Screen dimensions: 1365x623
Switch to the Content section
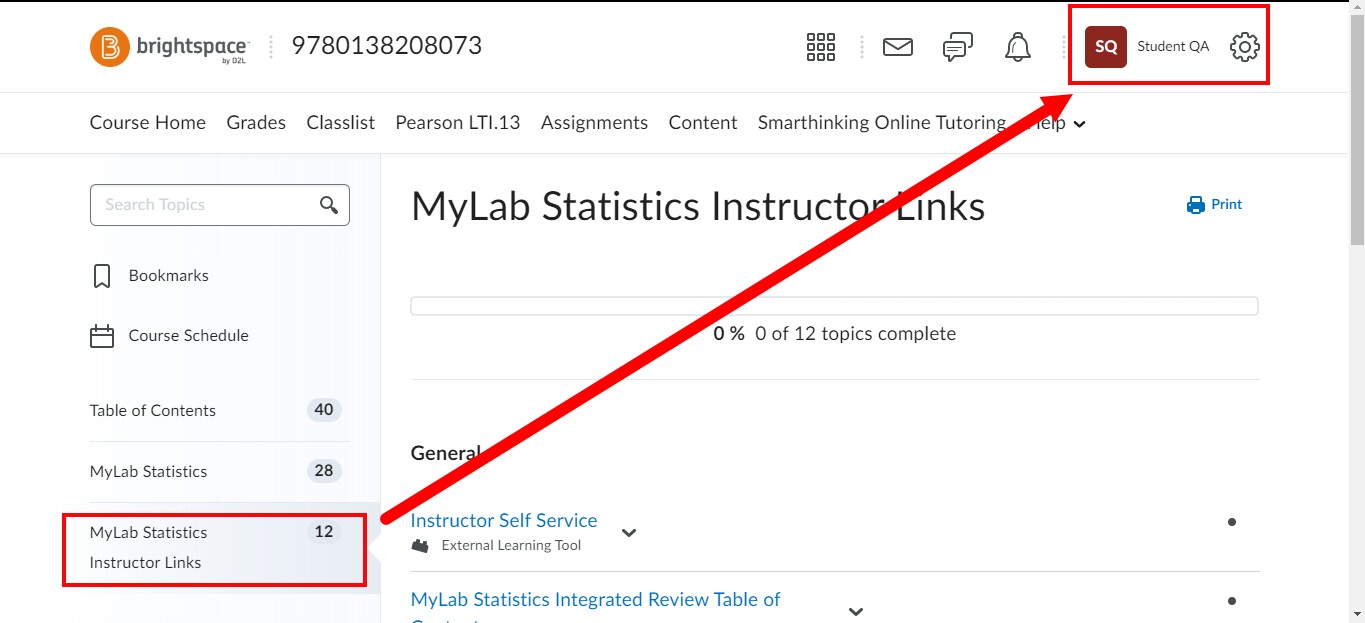click(702, 122)
